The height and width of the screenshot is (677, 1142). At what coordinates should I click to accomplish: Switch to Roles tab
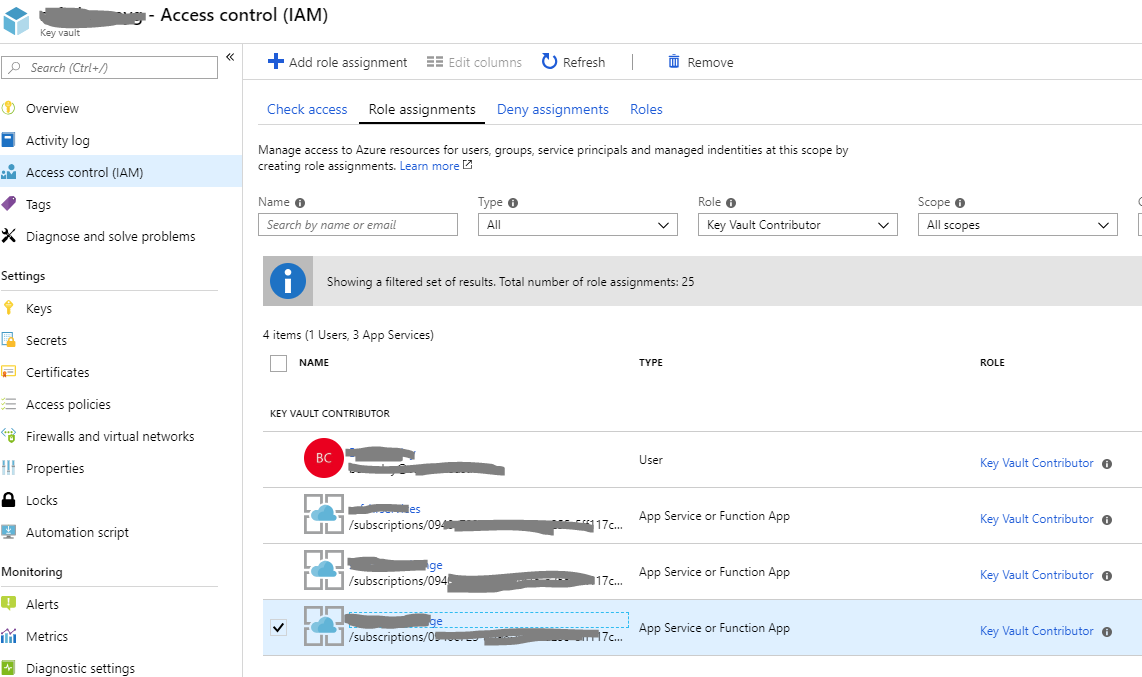[646, 109]
